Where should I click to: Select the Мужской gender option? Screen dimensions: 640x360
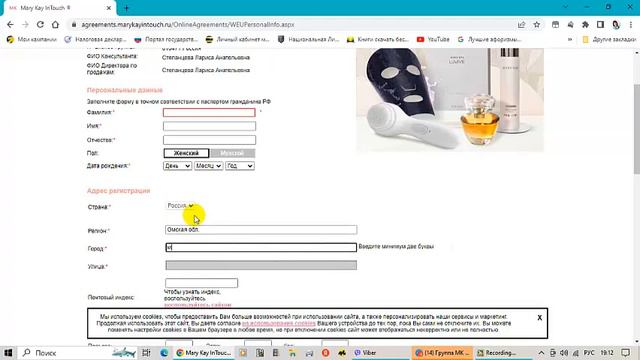click(x=232, y=153)
